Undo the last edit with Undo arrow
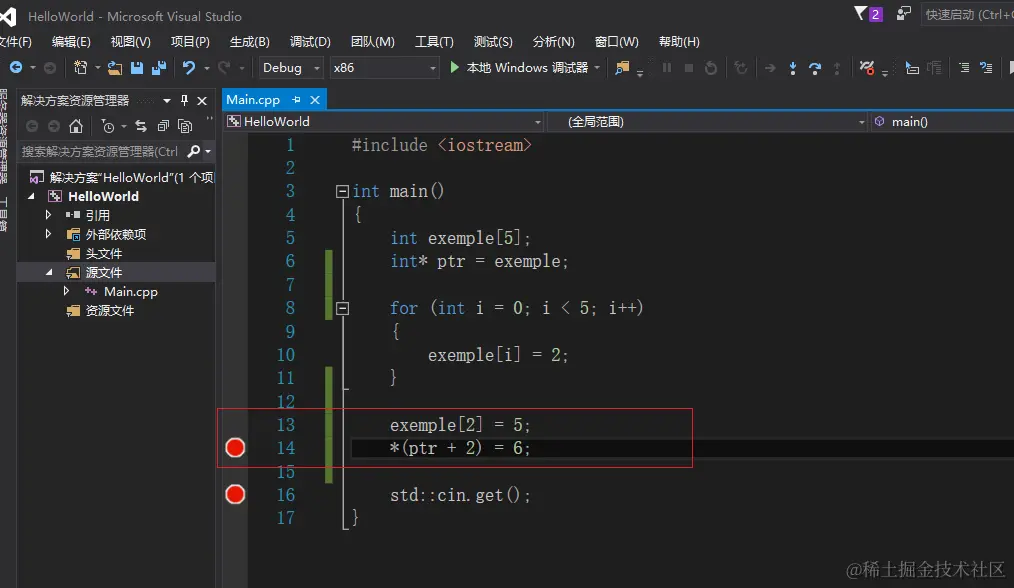1014x588 pixels. (x=189, y=67)
